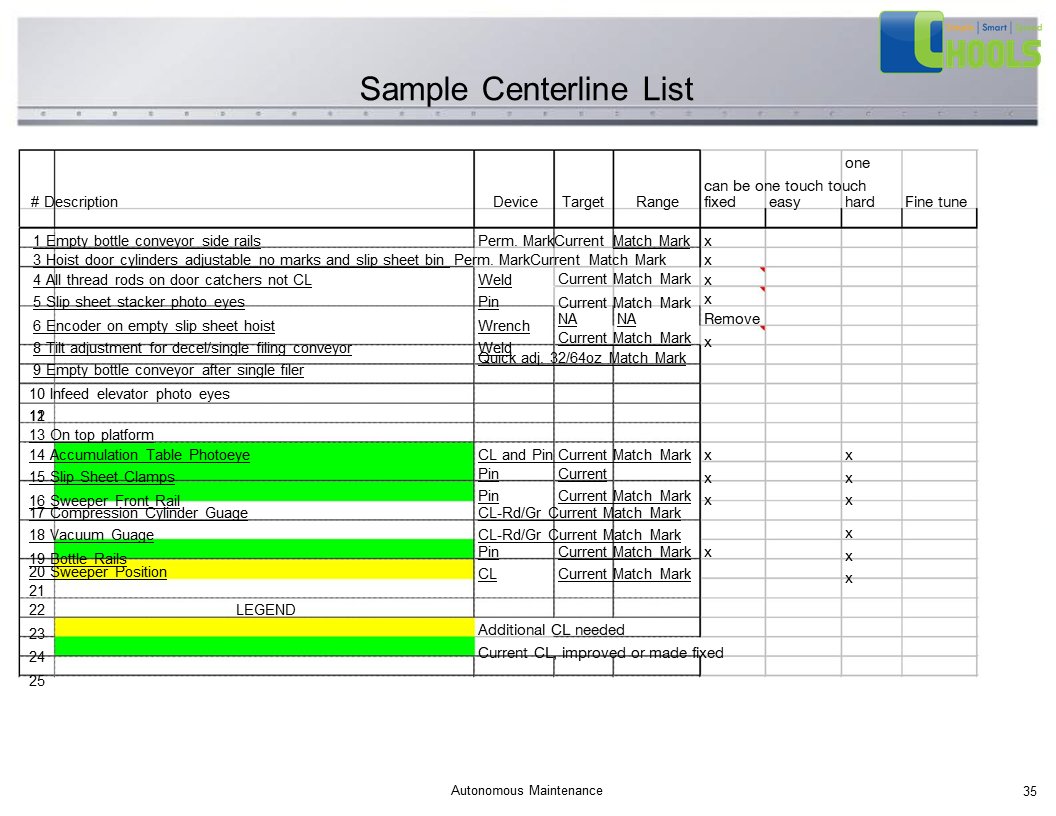Click the Device column header
Image resolution: width=1056 pixels, height=816 pixels.
pos(515,202)
